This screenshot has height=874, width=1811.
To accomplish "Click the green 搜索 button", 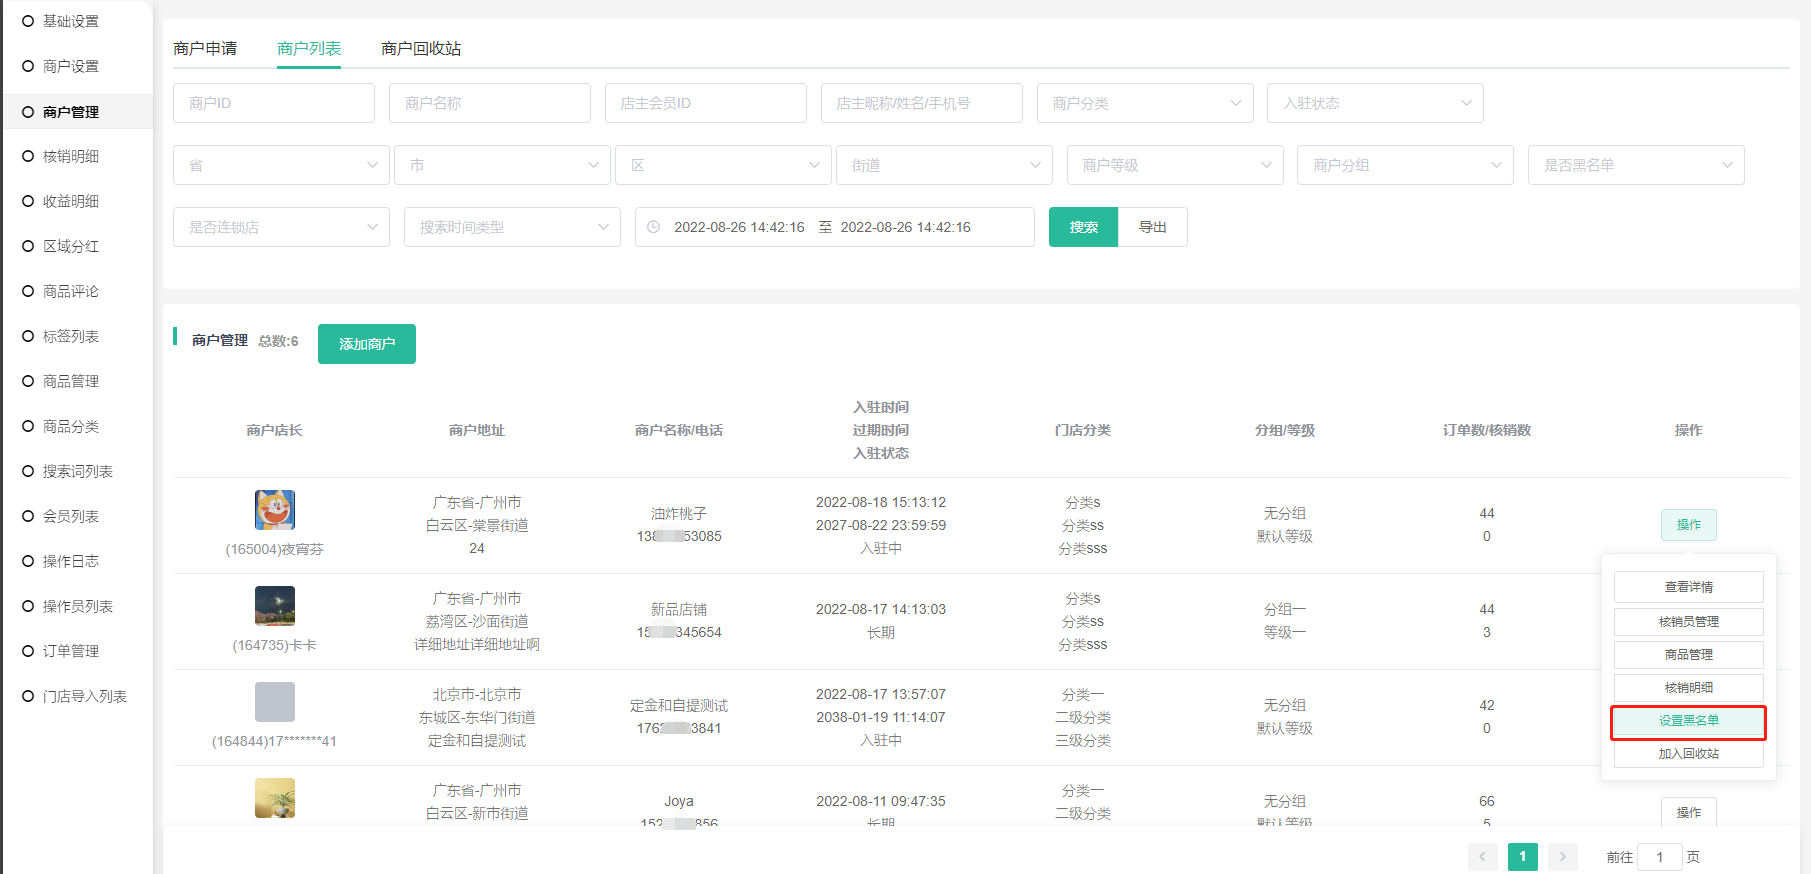I will pyautogui.click(x=1083, y=227).
